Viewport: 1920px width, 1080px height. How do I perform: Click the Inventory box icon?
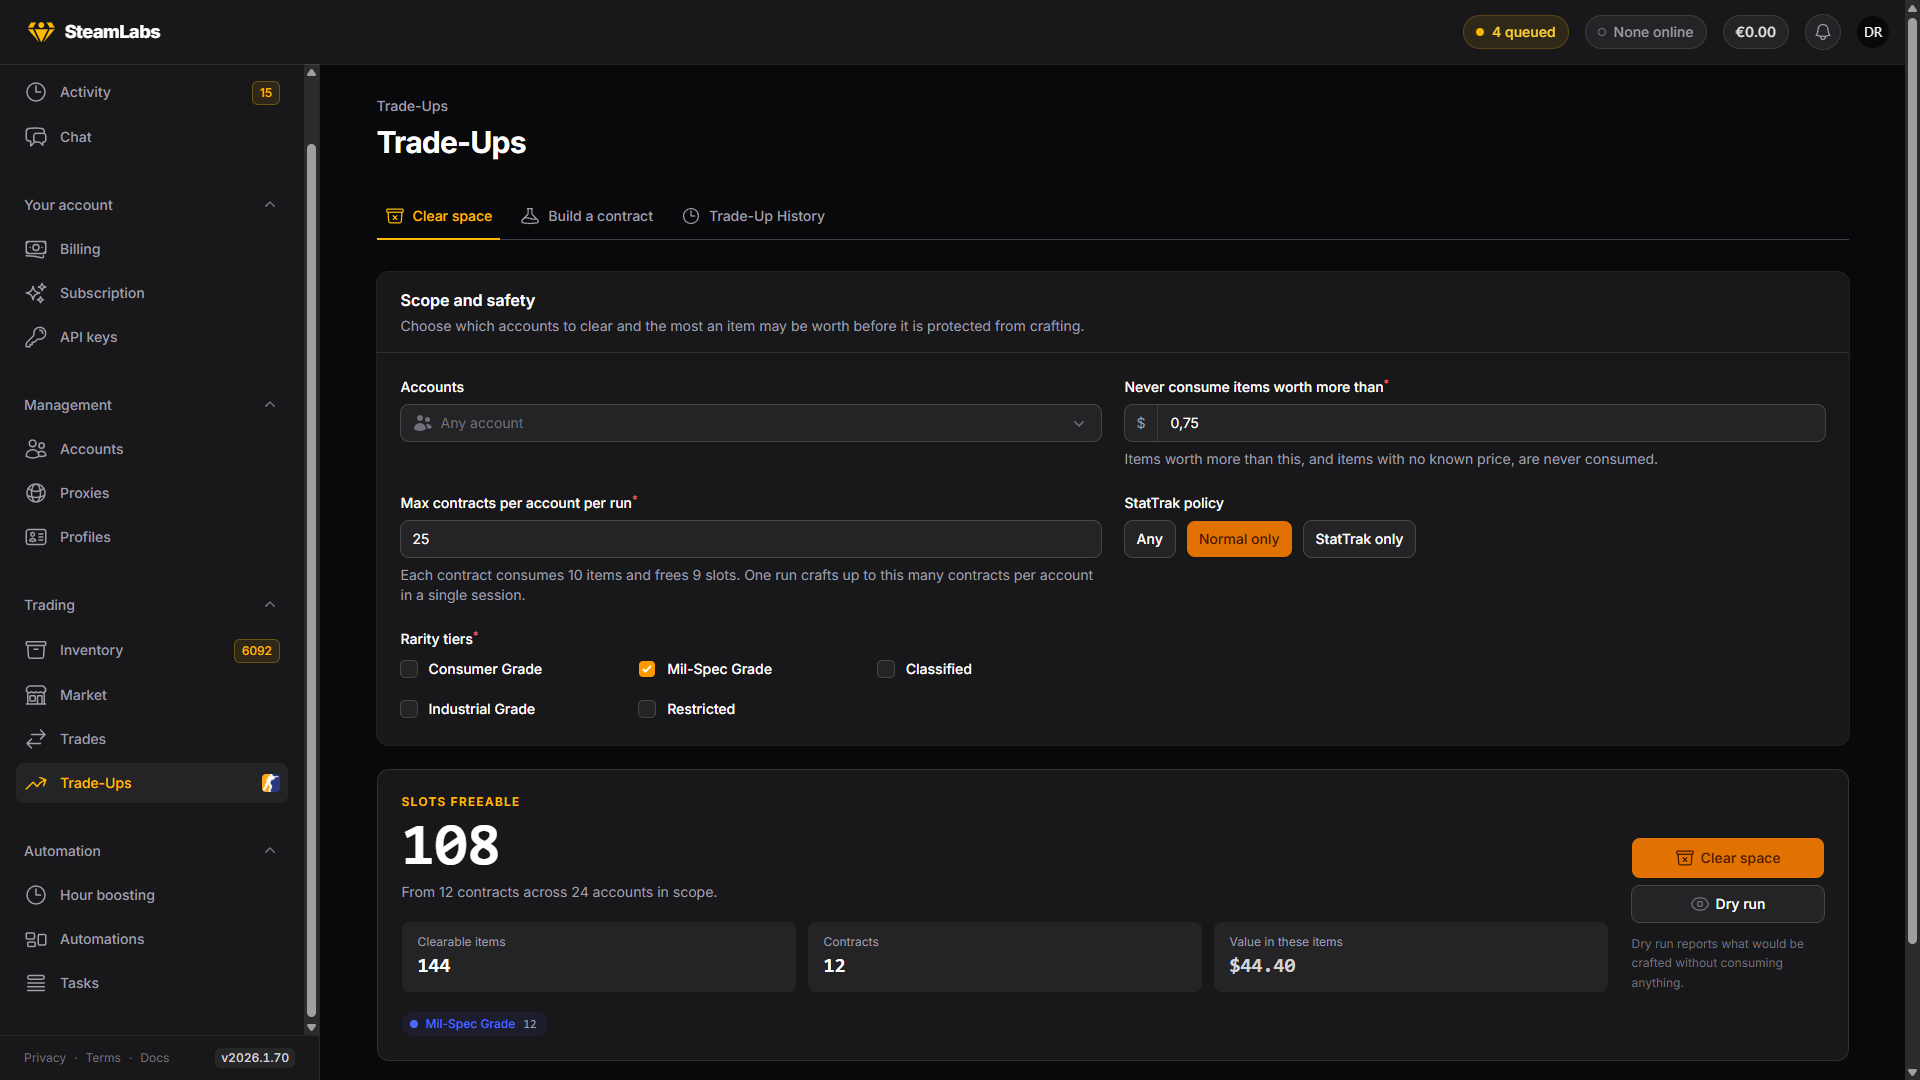[x=36, y=650]
